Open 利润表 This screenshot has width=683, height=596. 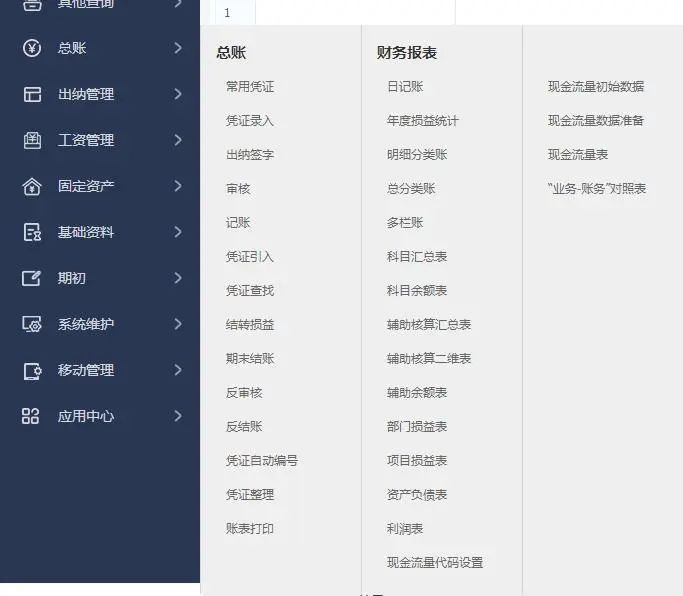[405, 528]
